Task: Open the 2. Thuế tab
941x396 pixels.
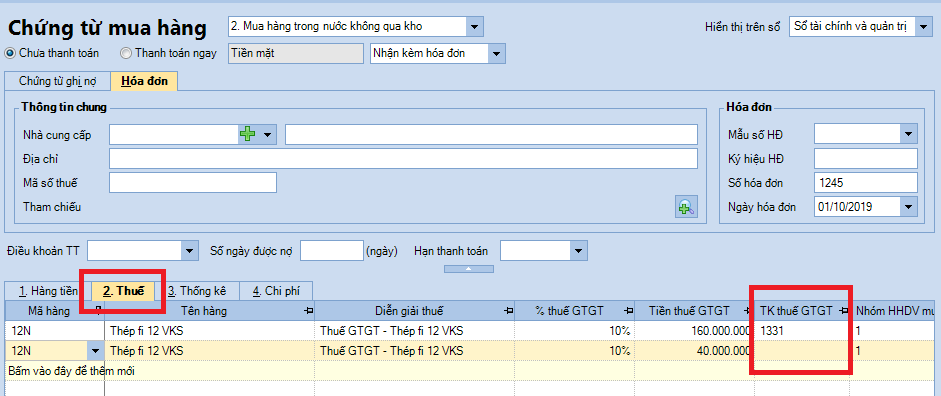Action: 124,292
